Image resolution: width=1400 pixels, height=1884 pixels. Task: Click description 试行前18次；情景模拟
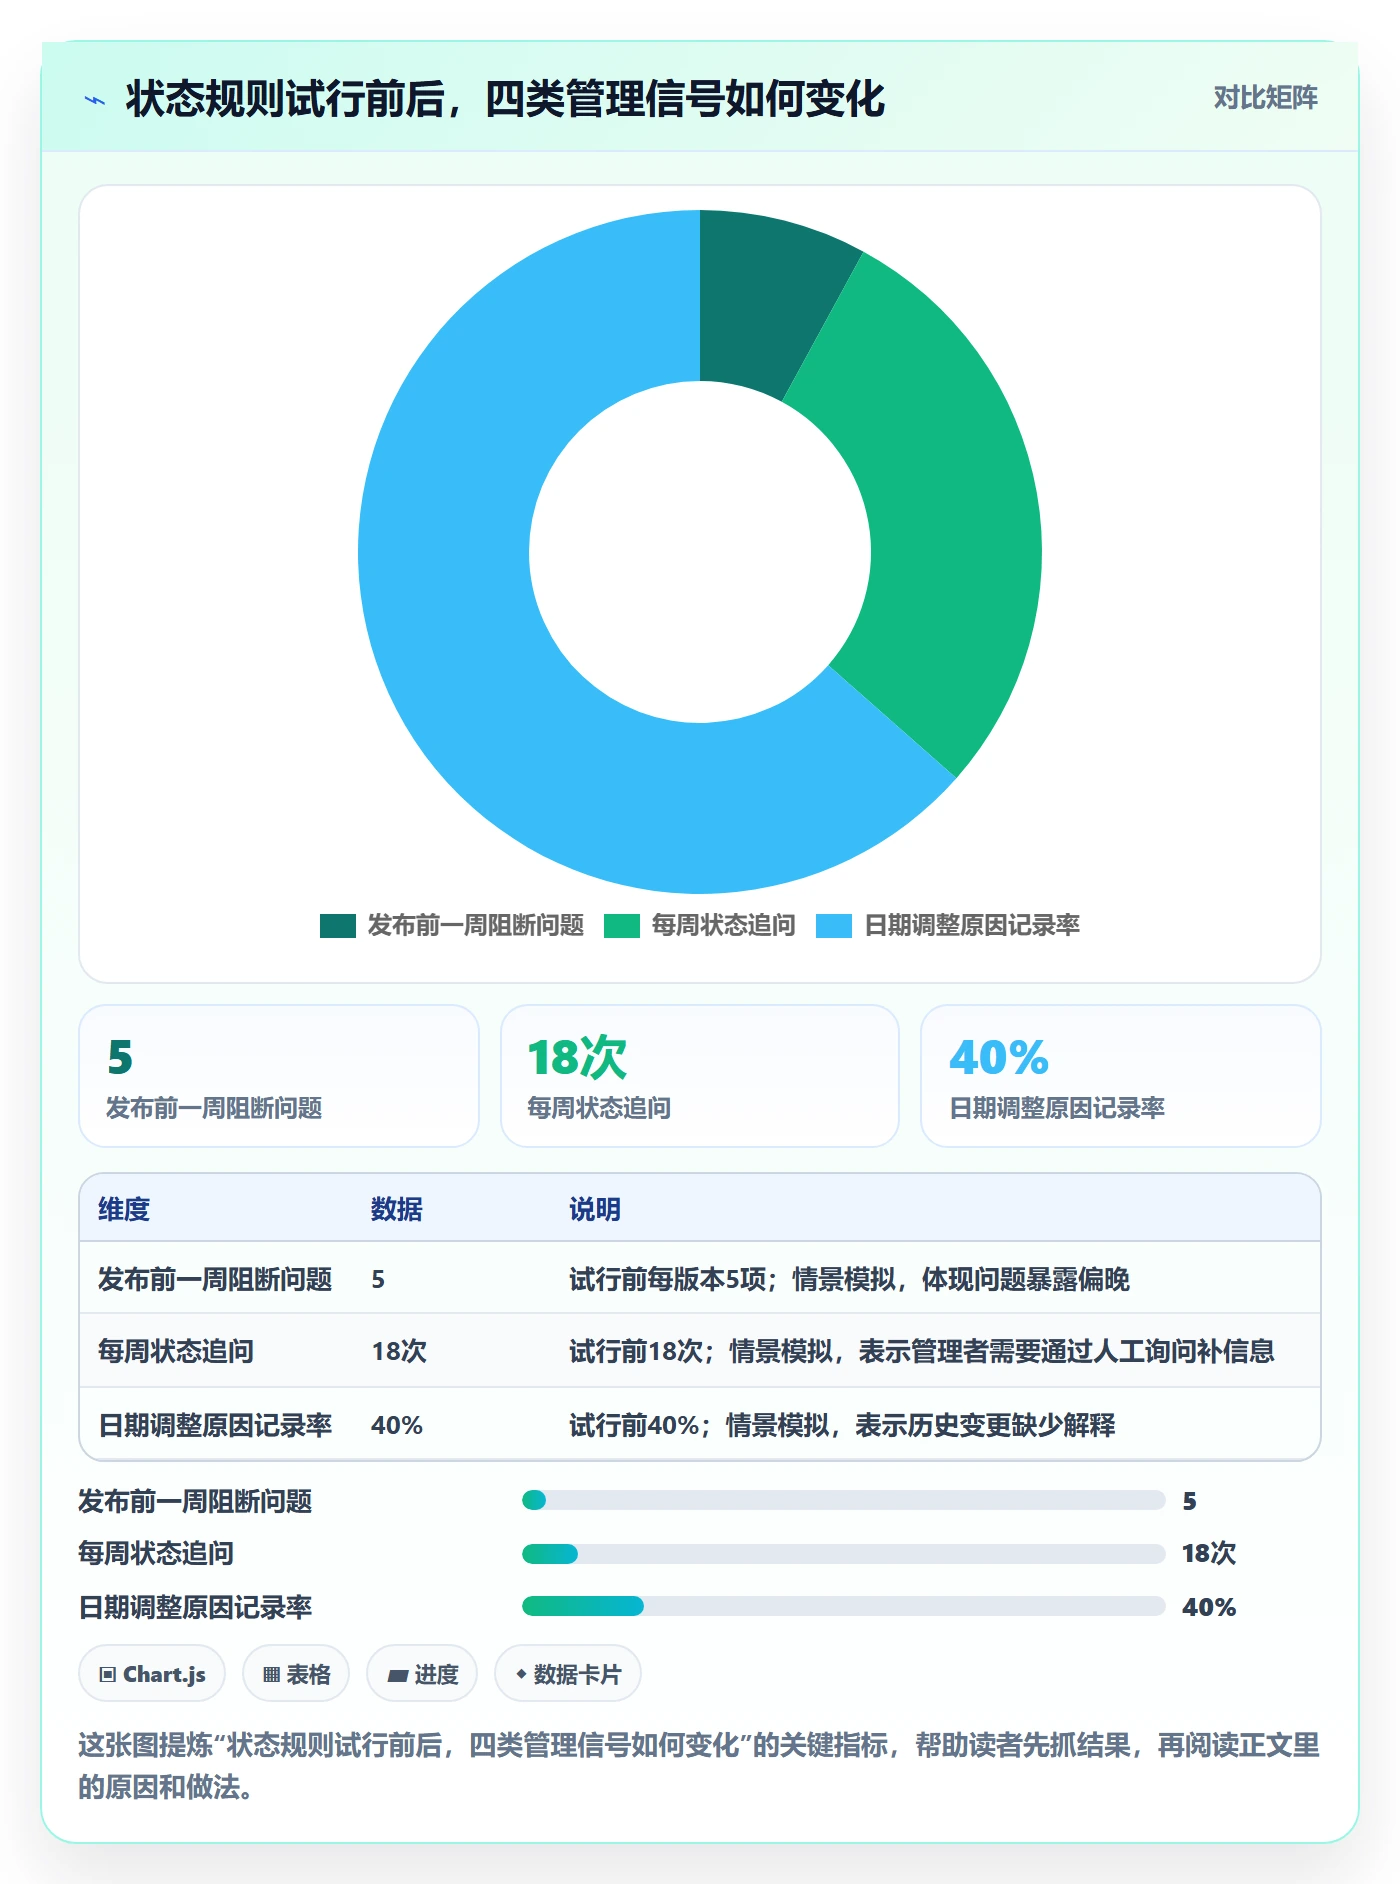922,1351
